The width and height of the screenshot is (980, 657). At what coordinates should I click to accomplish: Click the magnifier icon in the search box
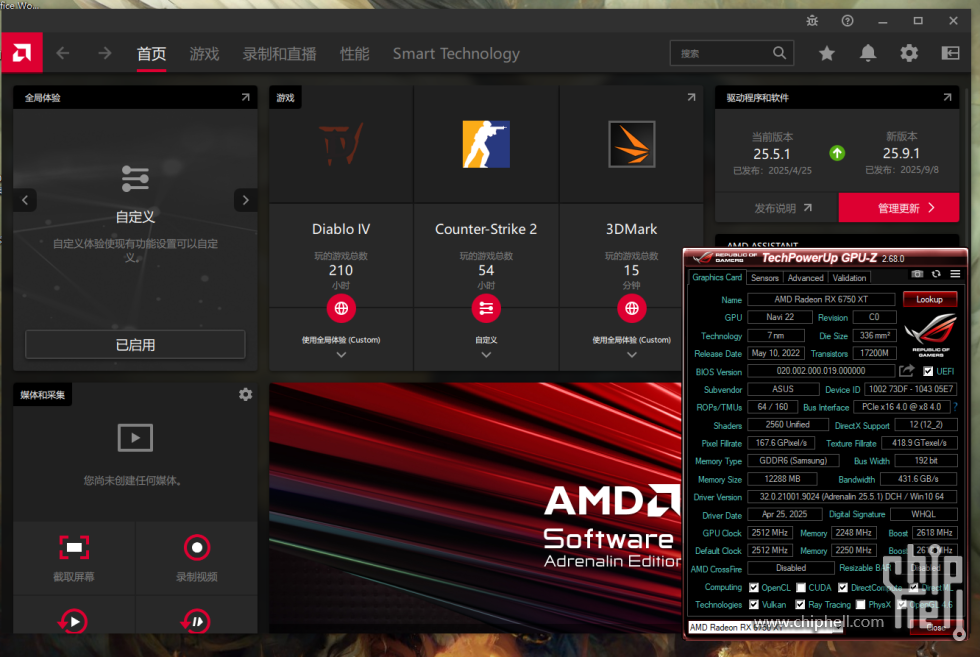(779, 53)
